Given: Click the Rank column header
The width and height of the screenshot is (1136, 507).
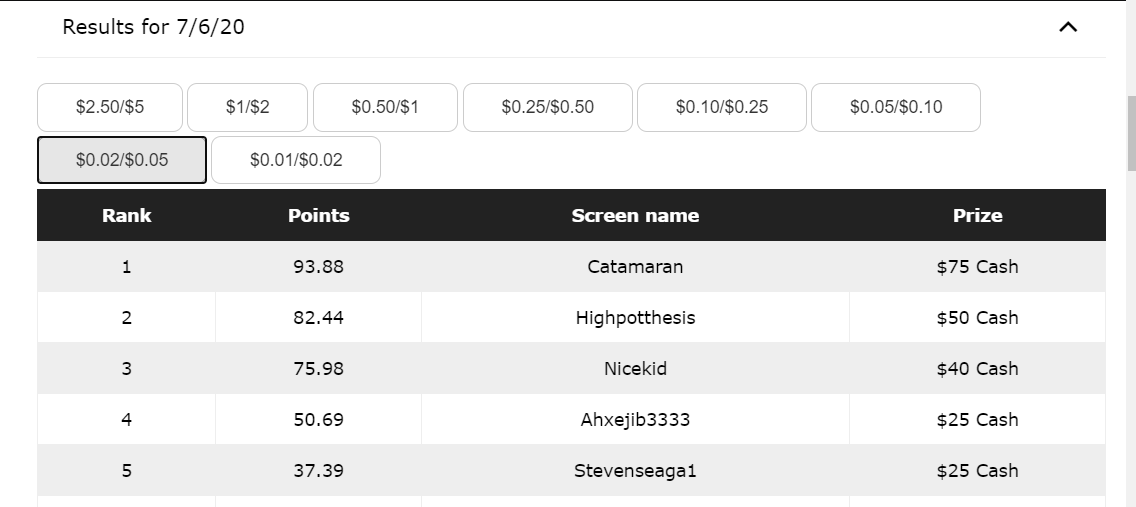Looking at the screenshot, I should click(x=127, y=215).
